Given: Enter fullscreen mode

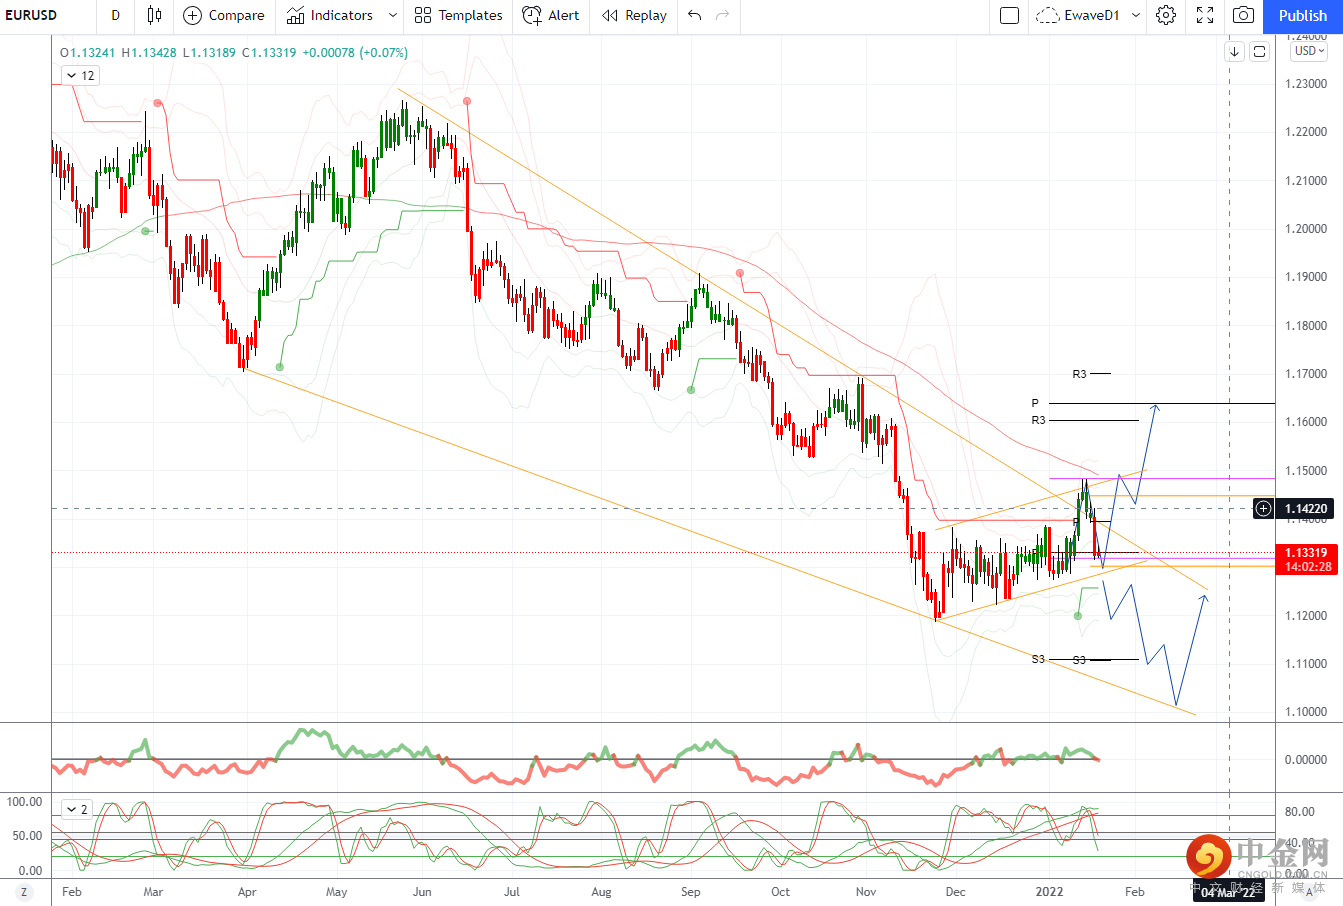Looking at the screenshot, I should point(1205,15).
